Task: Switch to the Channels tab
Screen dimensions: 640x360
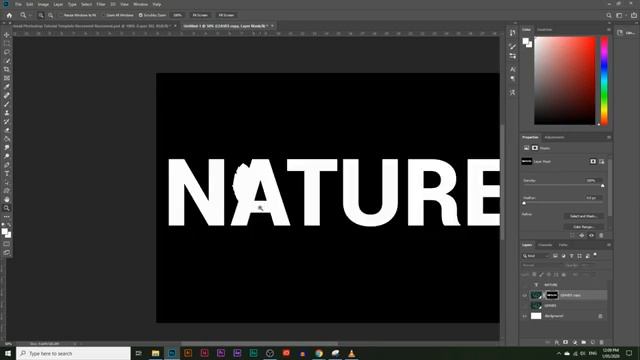Action: 545,245
